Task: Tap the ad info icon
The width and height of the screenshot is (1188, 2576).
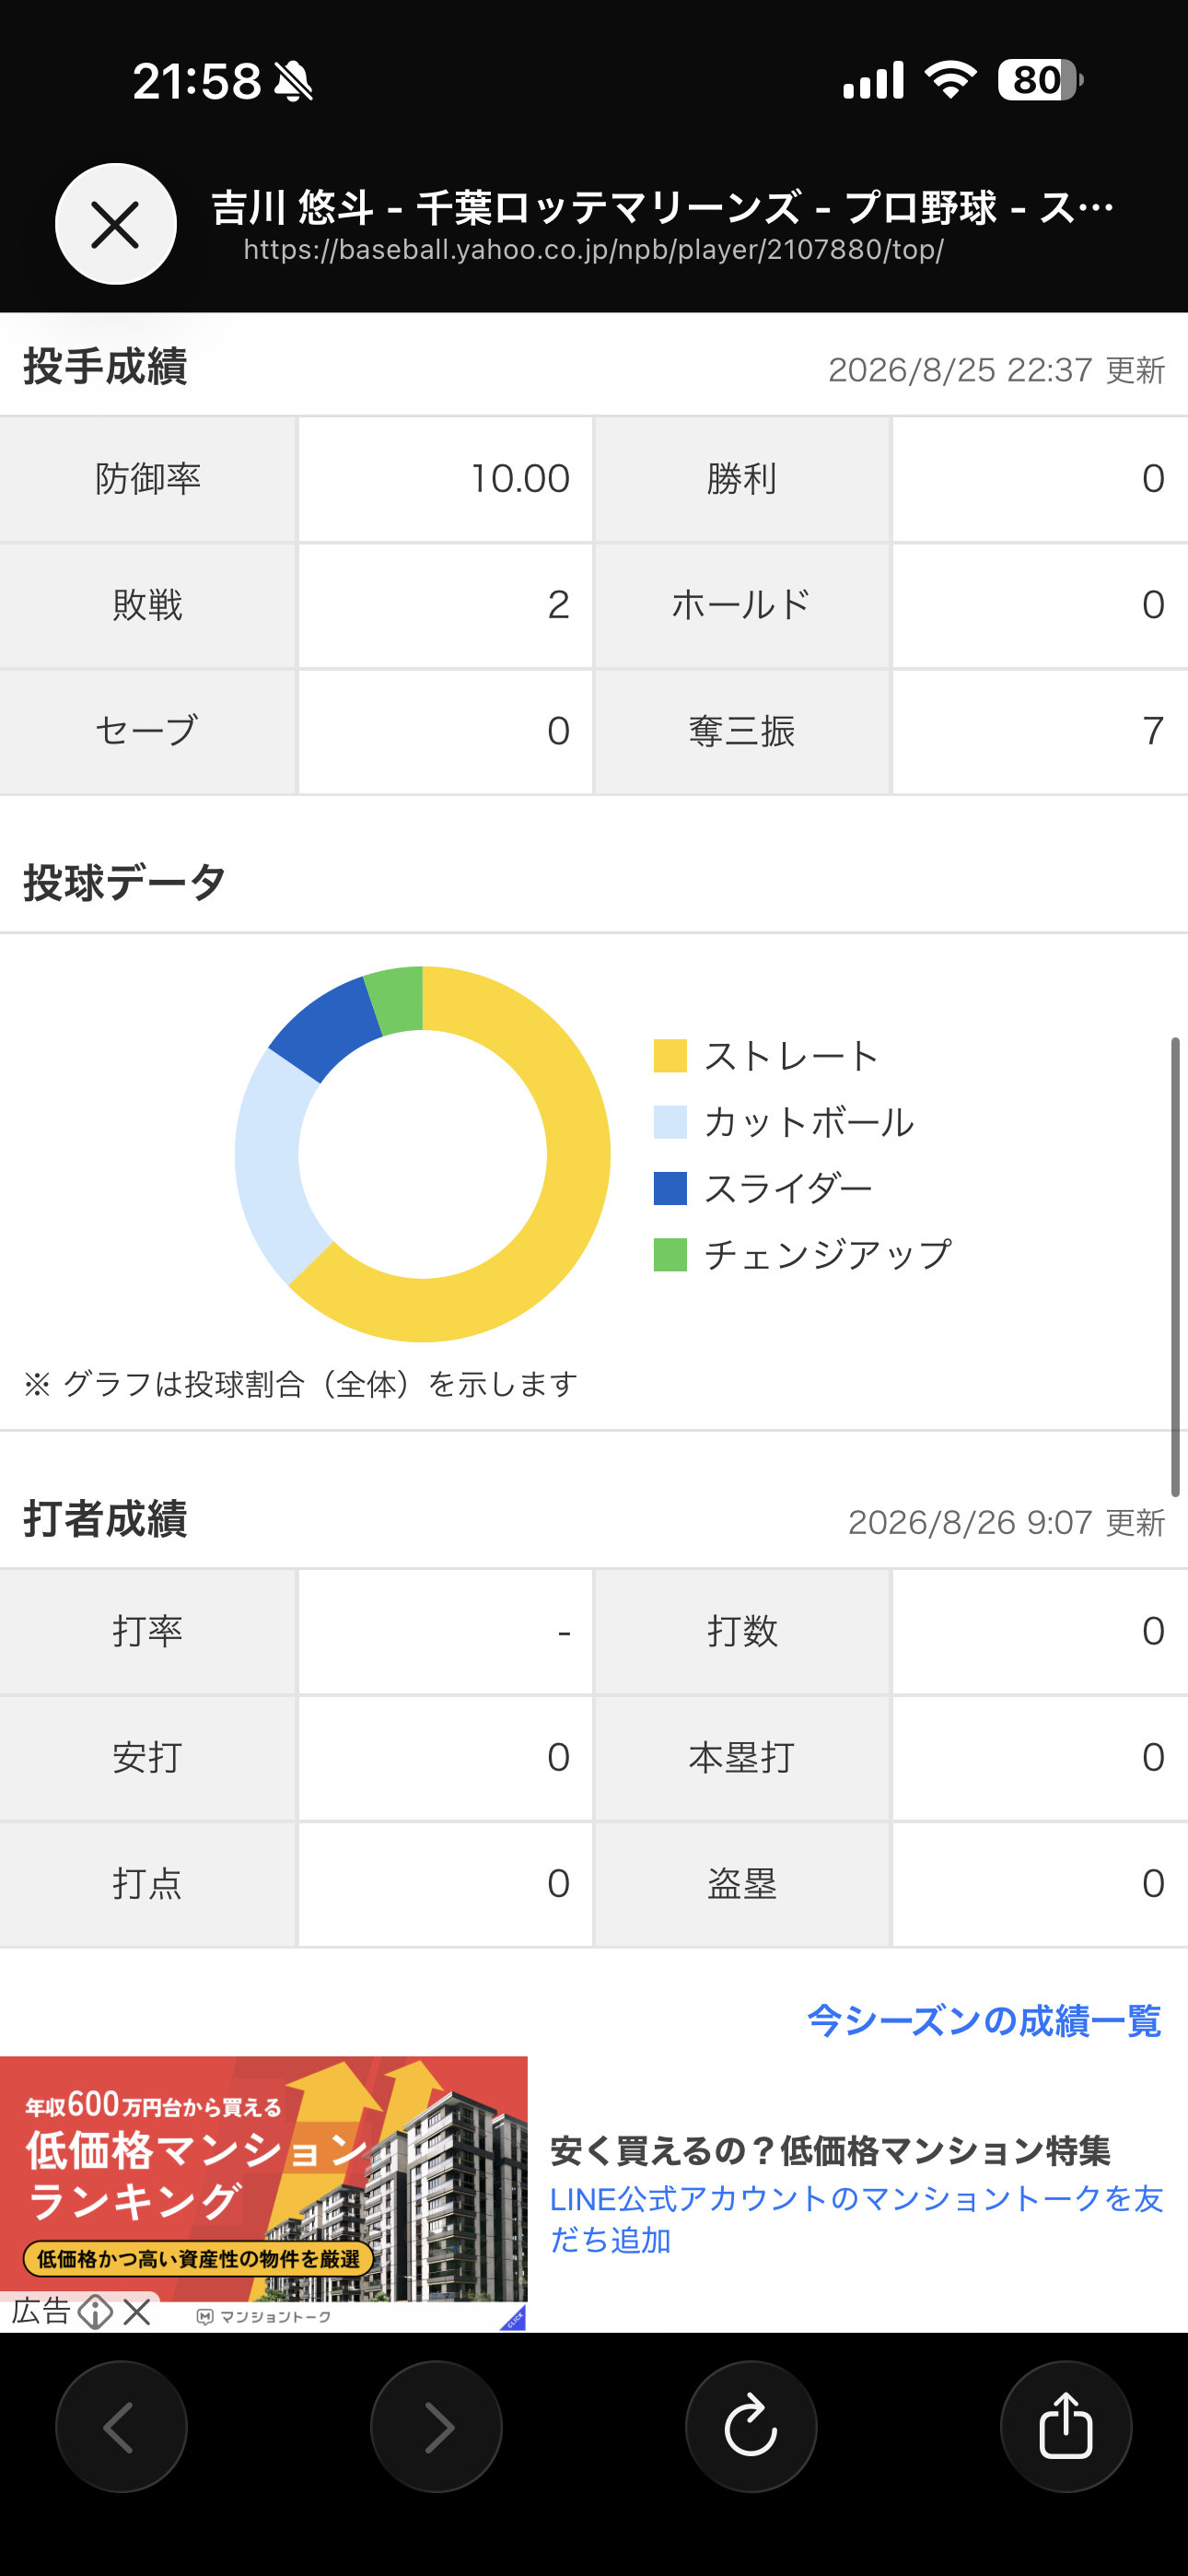Action: 95,2312
